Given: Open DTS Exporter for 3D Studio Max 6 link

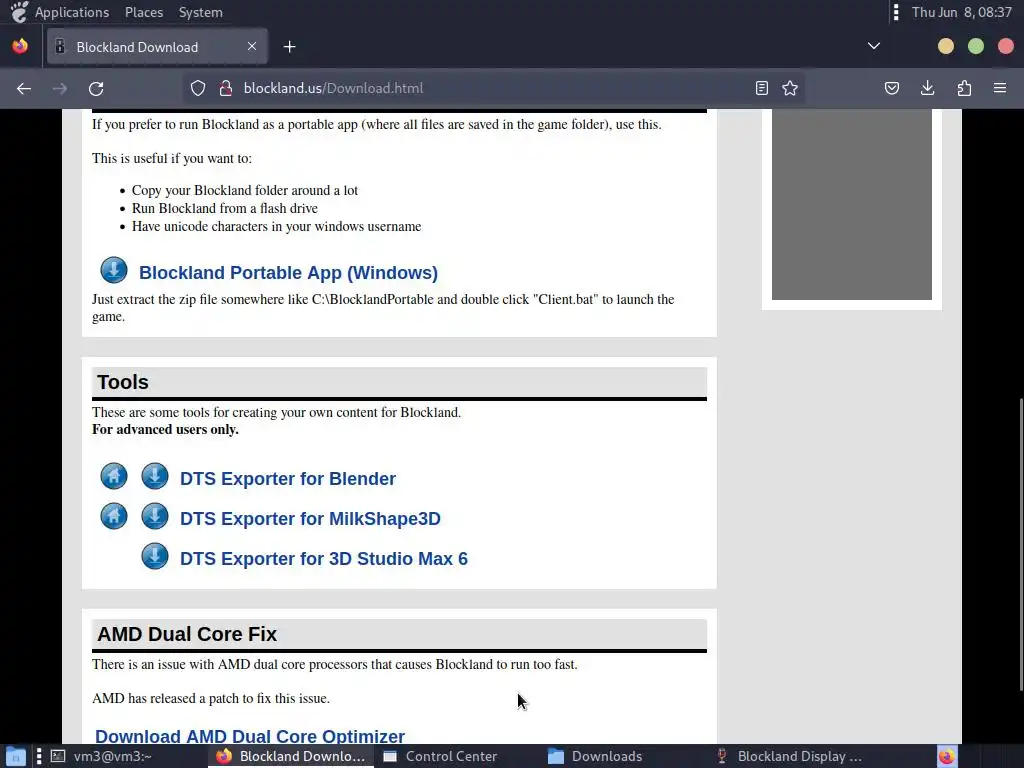Looking at the screenshot, I should pos(324,559).
